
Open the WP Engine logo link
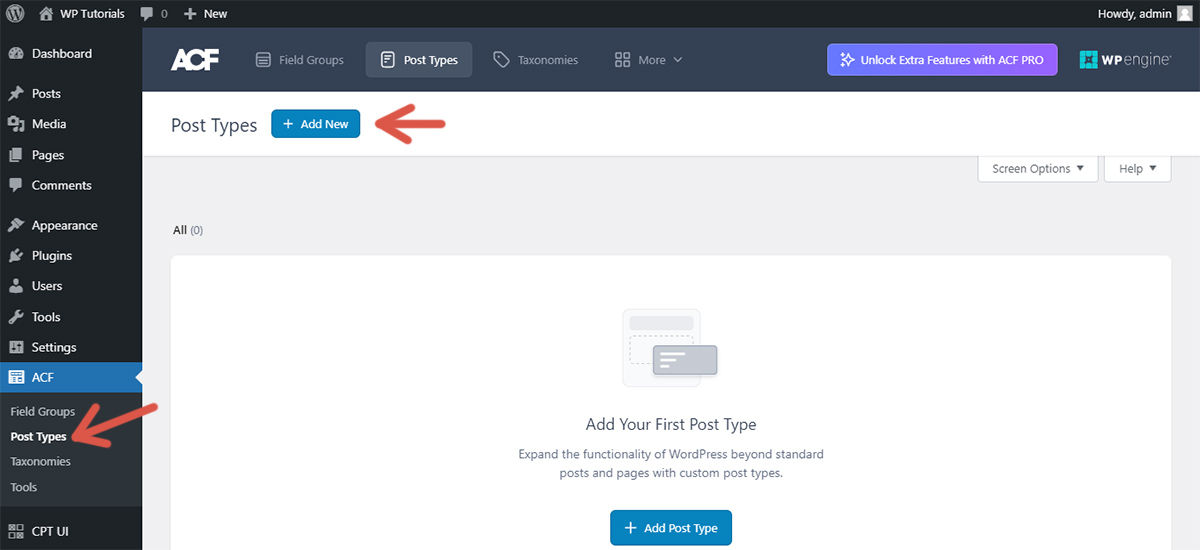[x=1125, y=60]
